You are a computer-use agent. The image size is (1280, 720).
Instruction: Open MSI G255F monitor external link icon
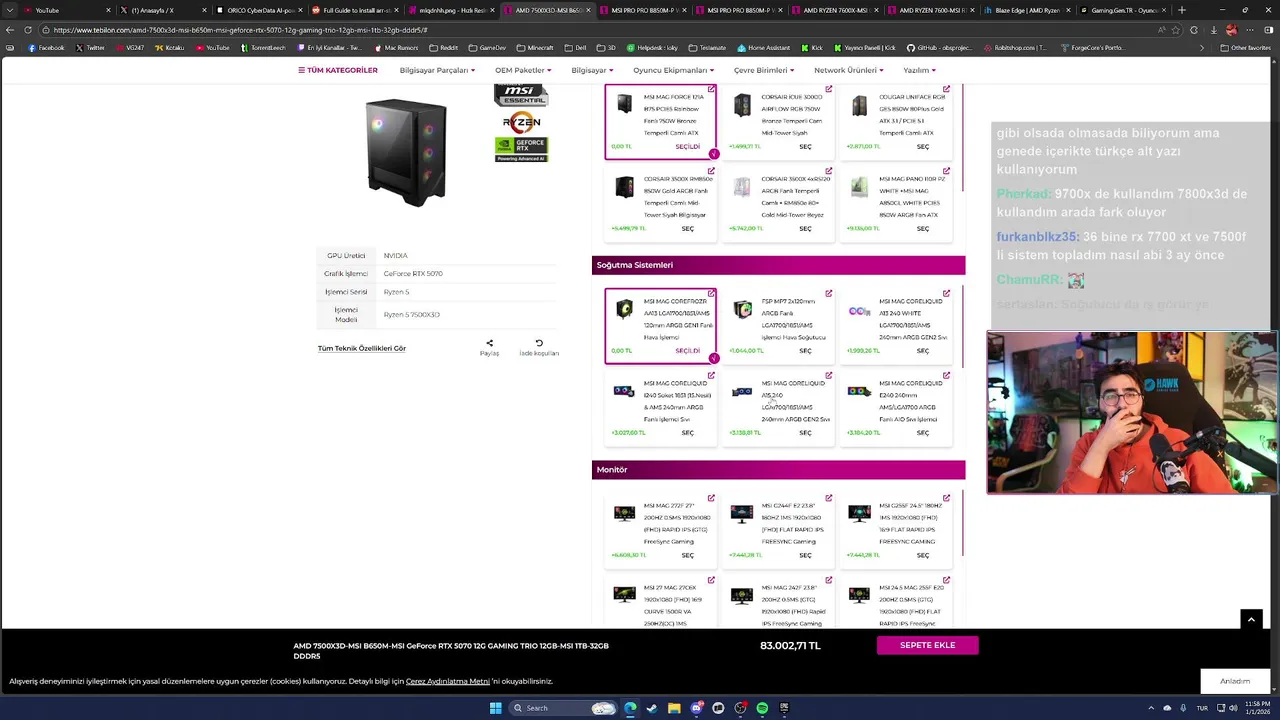click(x=946, y=498)
